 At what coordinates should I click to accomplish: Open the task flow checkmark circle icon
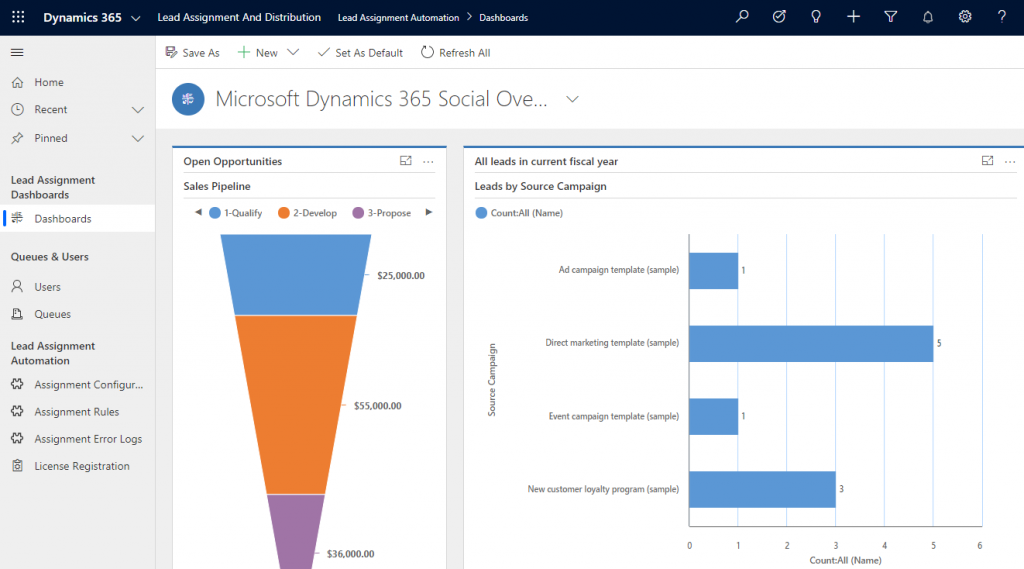point(779,17)
